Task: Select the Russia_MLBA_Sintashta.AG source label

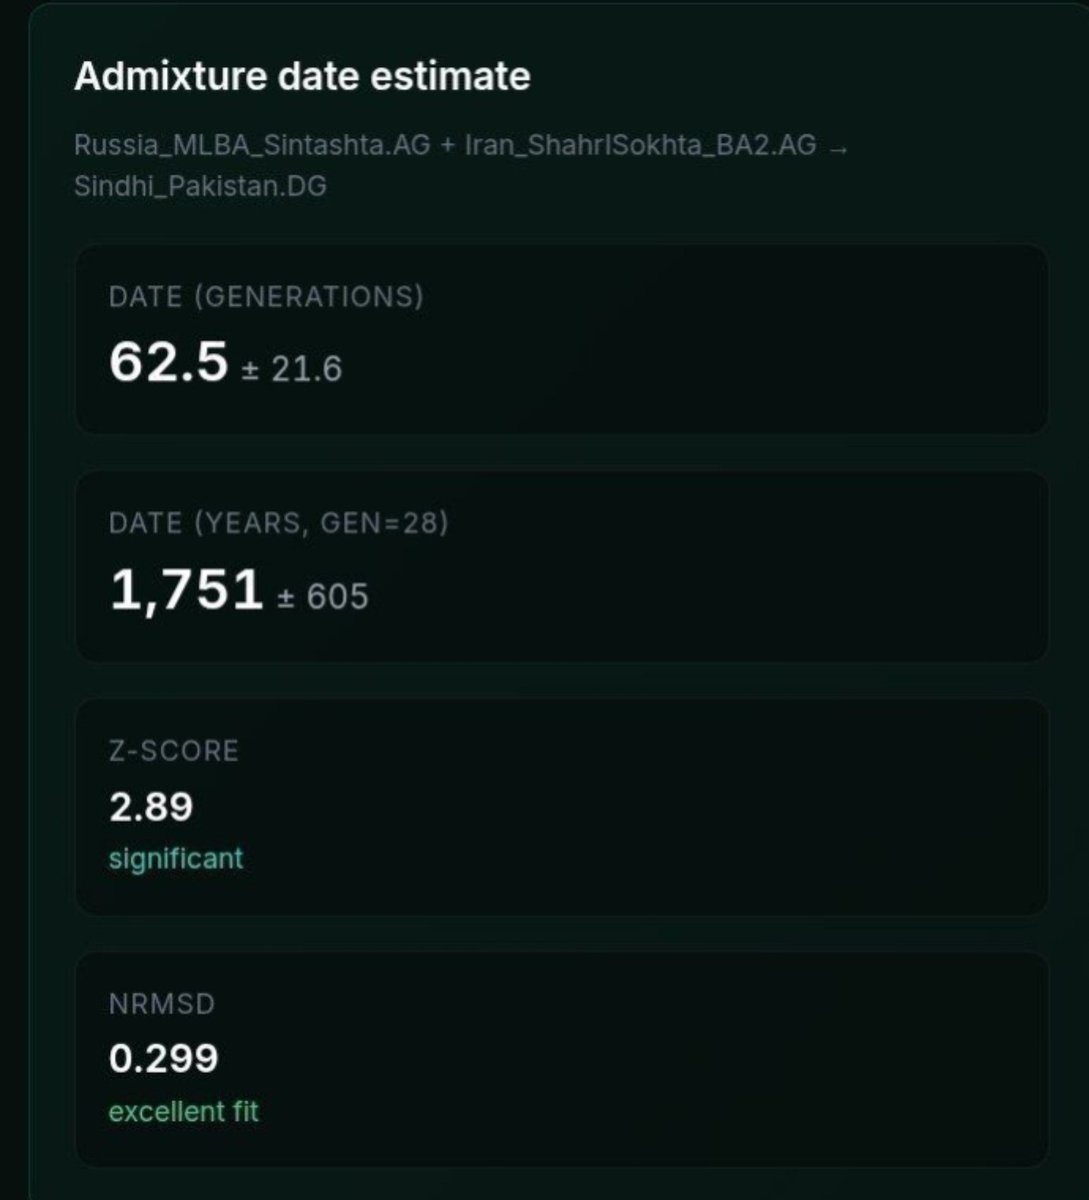Action: click(x=252, y=145)
